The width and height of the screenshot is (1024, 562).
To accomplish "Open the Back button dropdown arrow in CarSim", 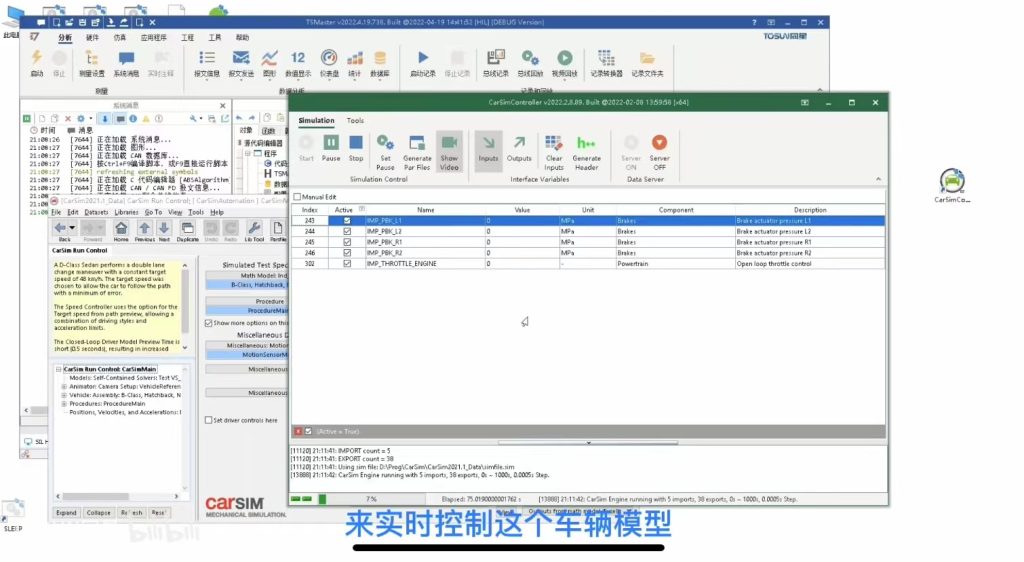I will (x=72, y=228).
